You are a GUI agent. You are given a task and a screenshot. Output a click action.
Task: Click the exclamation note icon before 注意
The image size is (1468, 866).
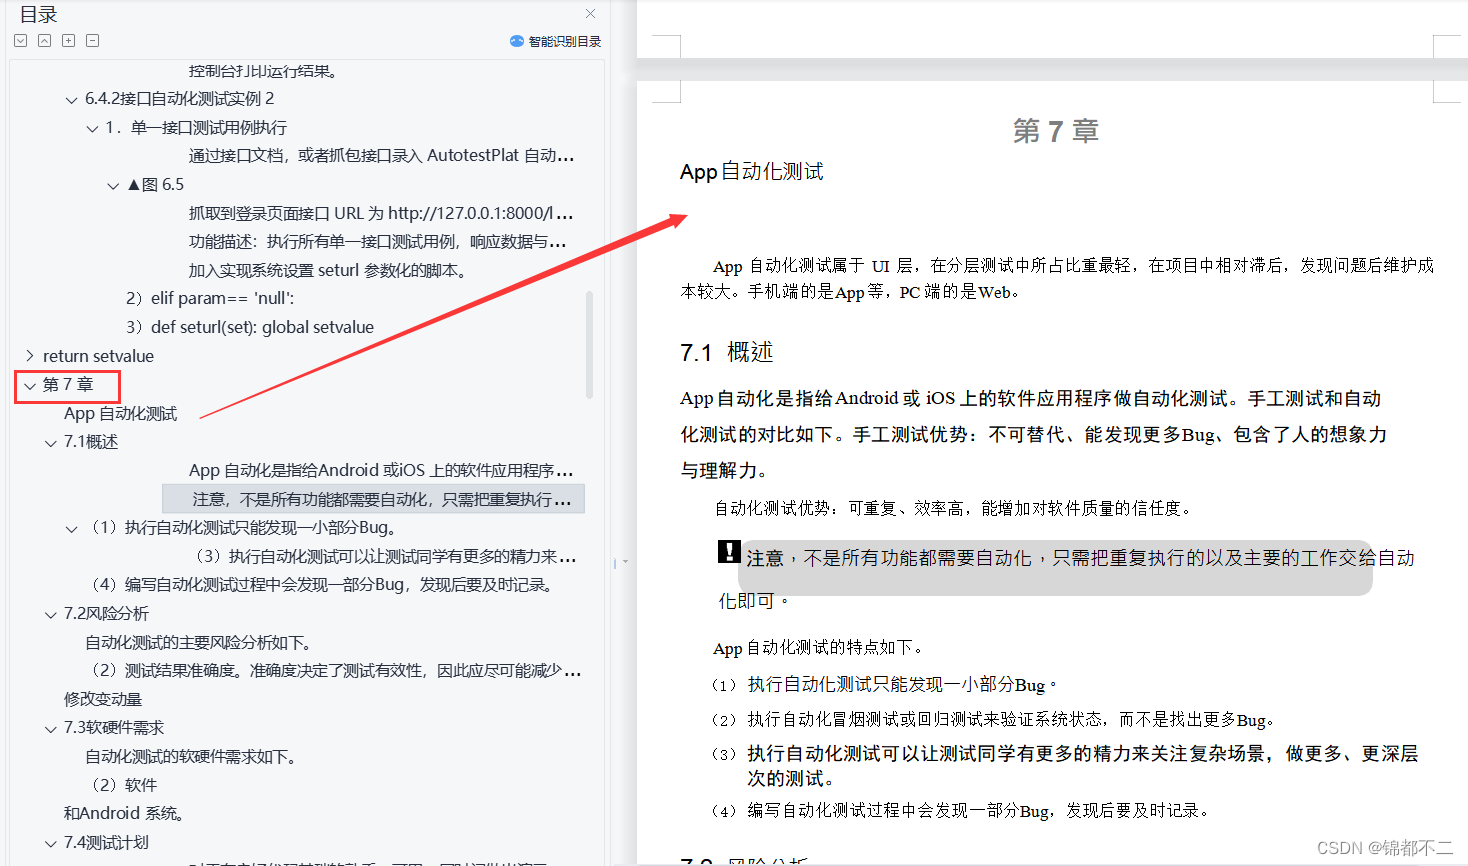point(729,552)
